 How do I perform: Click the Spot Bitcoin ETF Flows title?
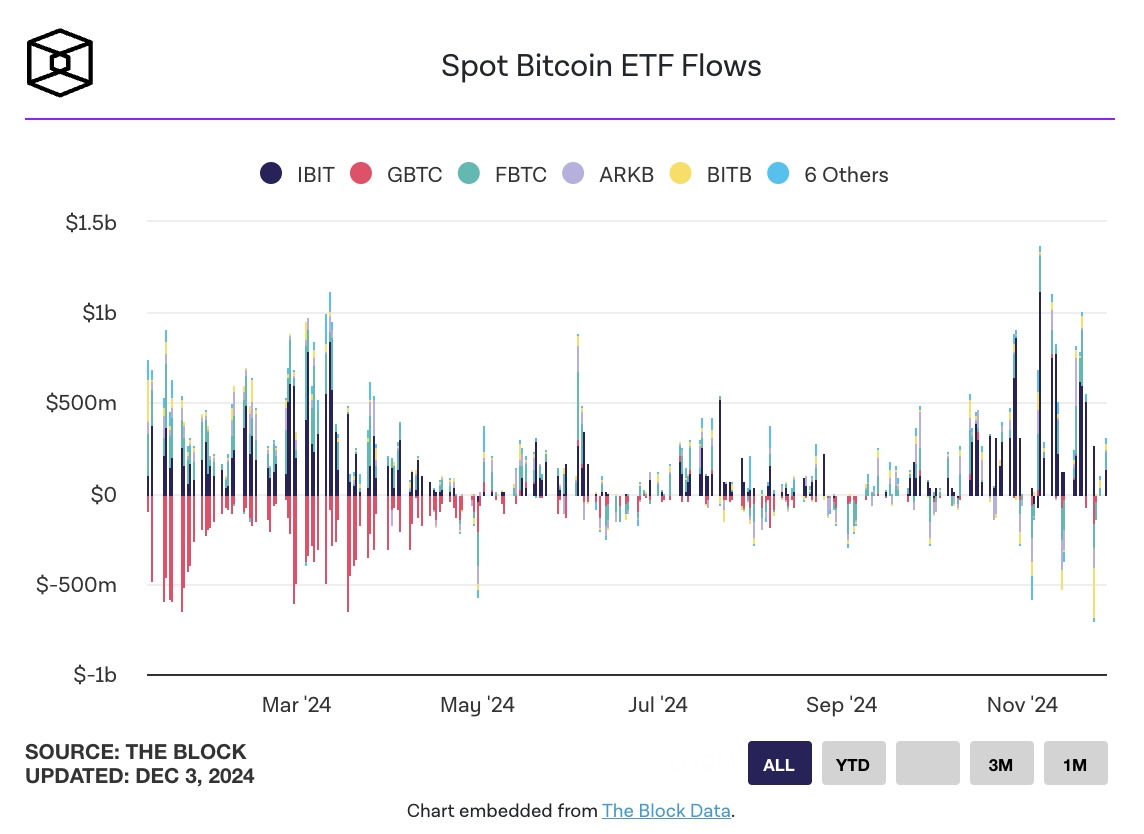coord(600,66)
